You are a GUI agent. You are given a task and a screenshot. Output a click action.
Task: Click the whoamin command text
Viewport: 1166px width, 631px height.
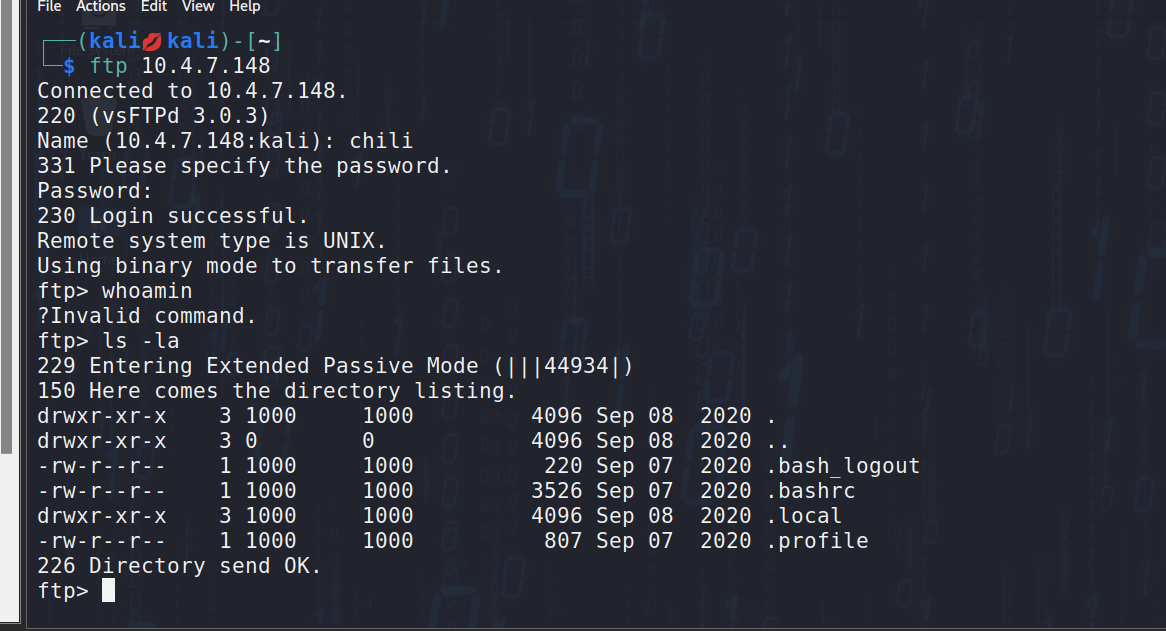tap(147, 291)
